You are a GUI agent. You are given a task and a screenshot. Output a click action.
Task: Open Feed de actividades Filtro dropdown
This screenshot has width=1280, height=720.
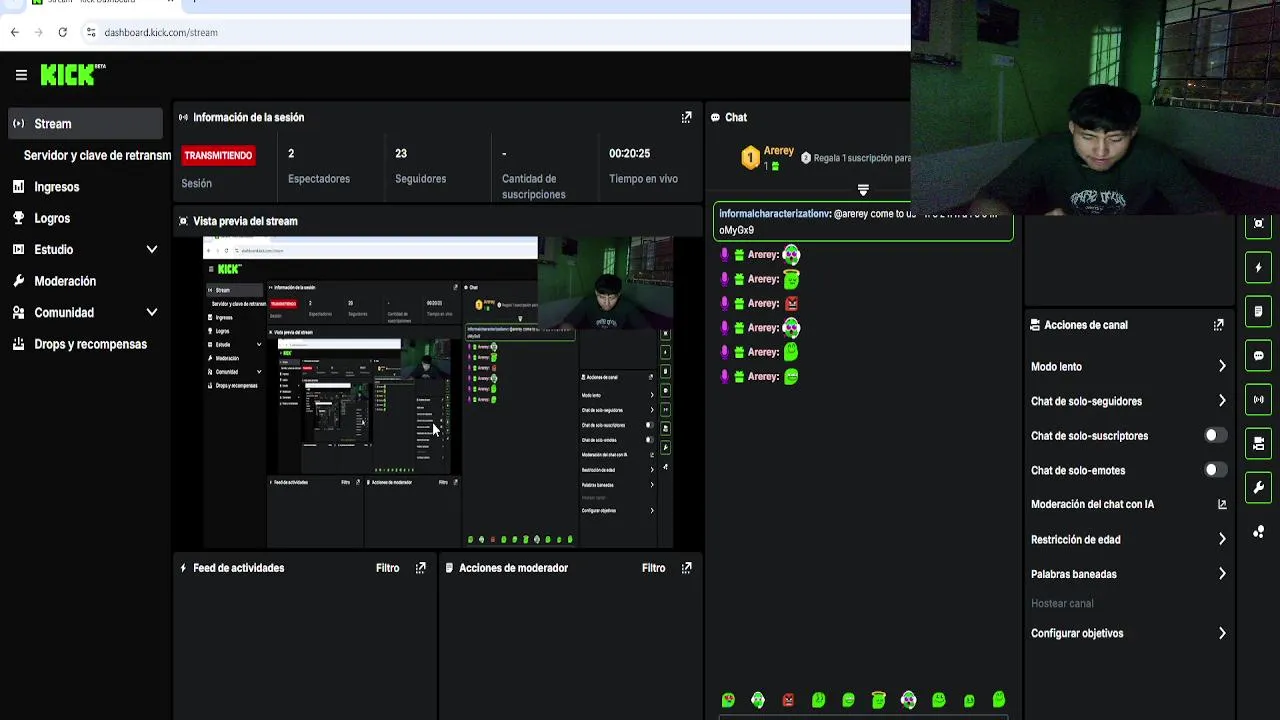point(387,568)
